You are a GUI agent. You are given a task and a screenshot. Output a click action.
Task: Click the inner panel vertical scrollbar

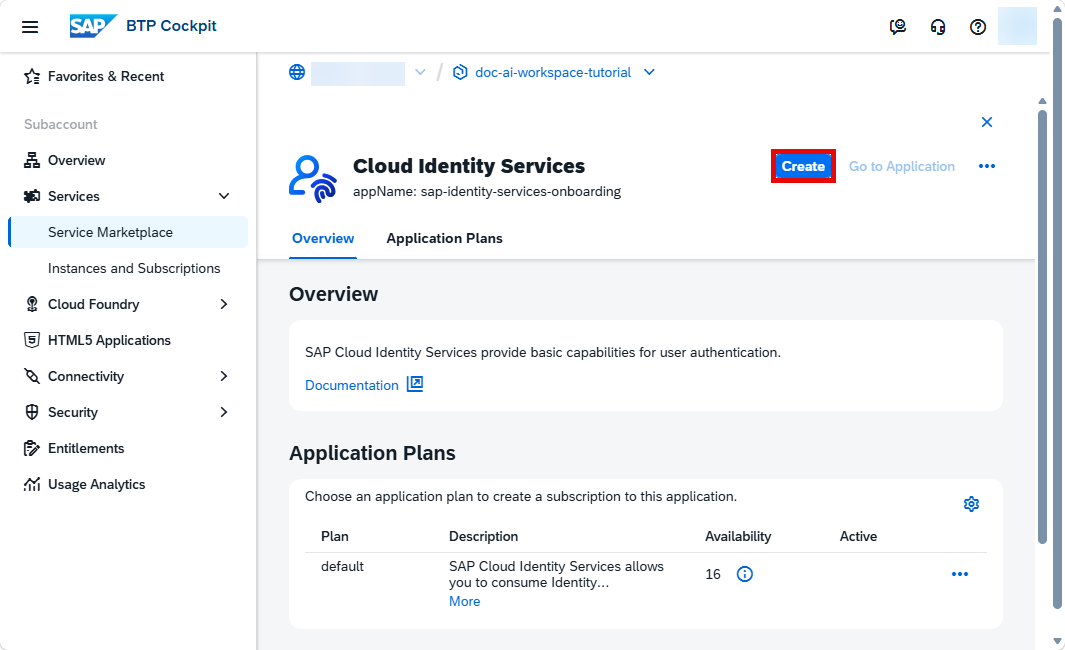coord(1043,326)
